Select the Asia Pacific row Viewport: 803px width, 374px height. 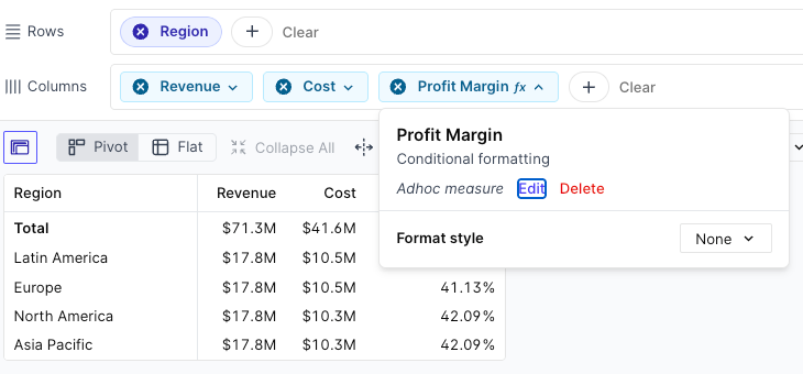click(53, 345)
